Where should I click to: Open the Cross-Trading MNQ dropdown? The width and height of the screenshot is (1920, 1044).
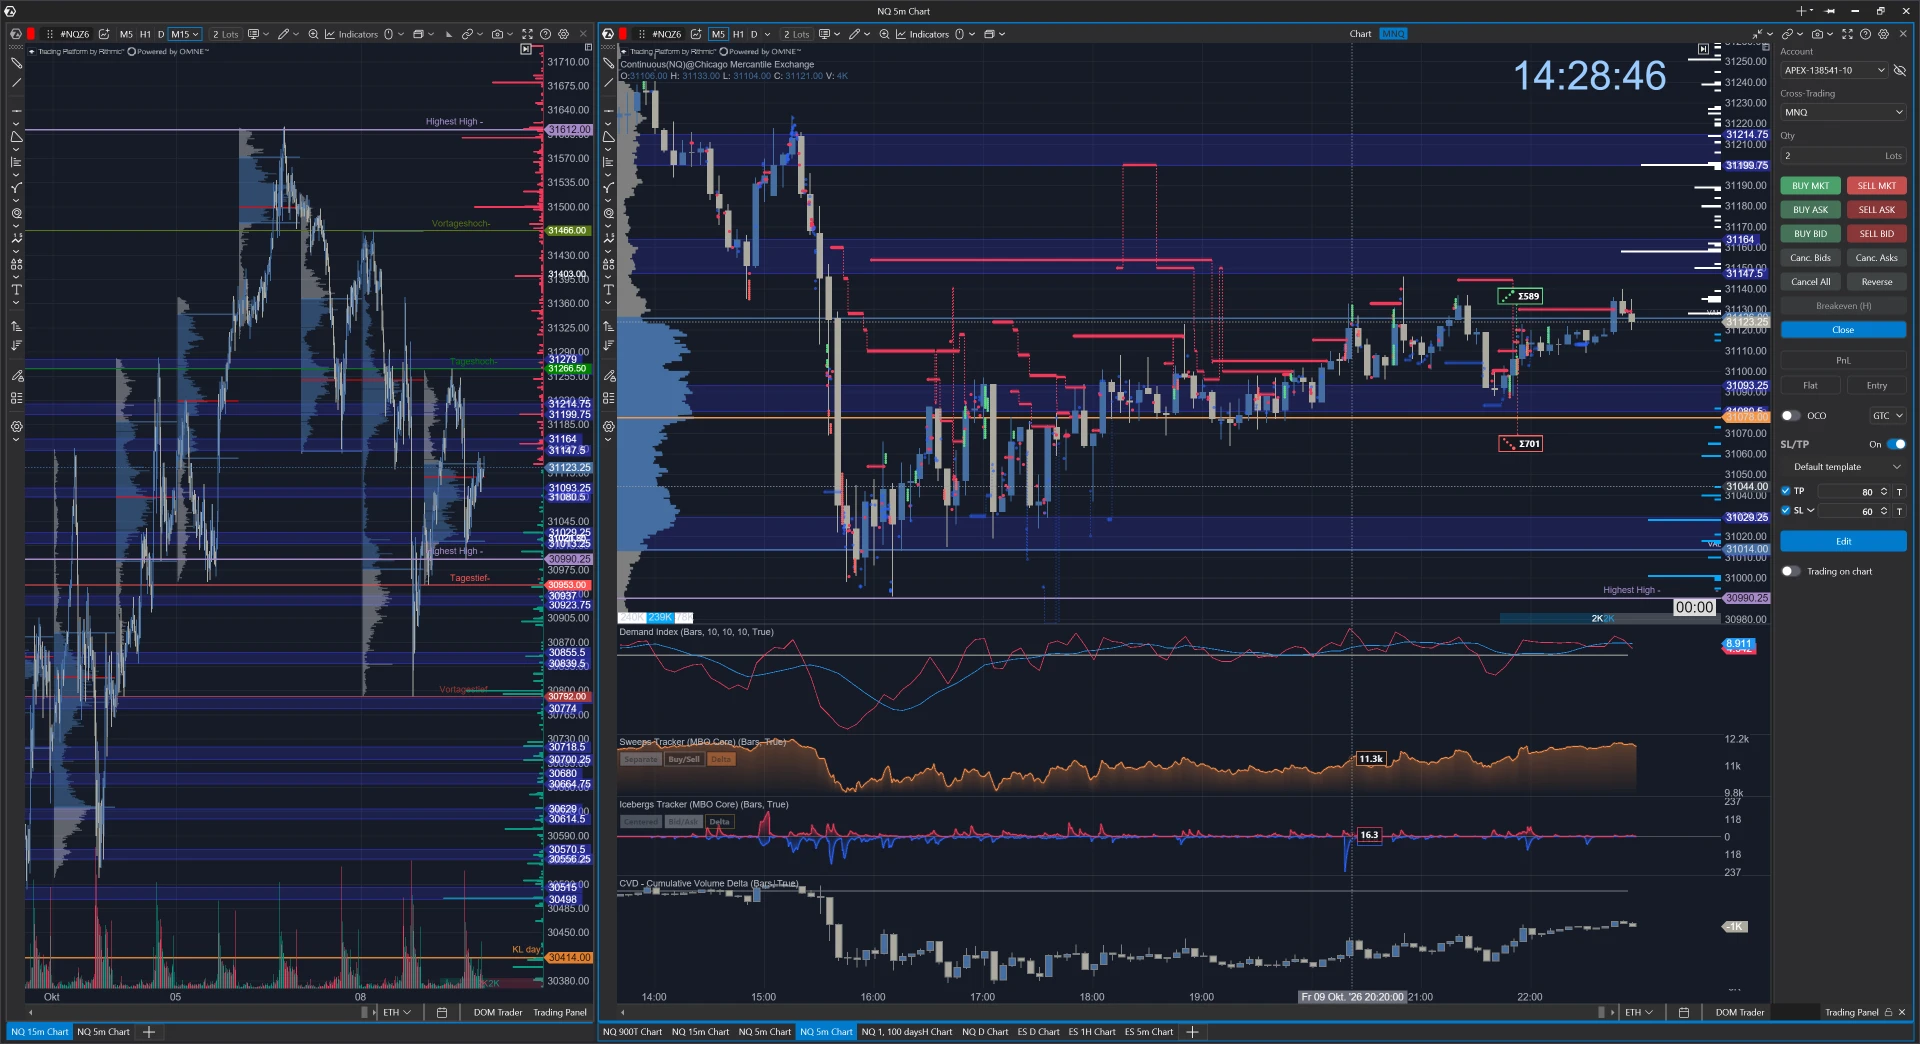click(1843, 112)
